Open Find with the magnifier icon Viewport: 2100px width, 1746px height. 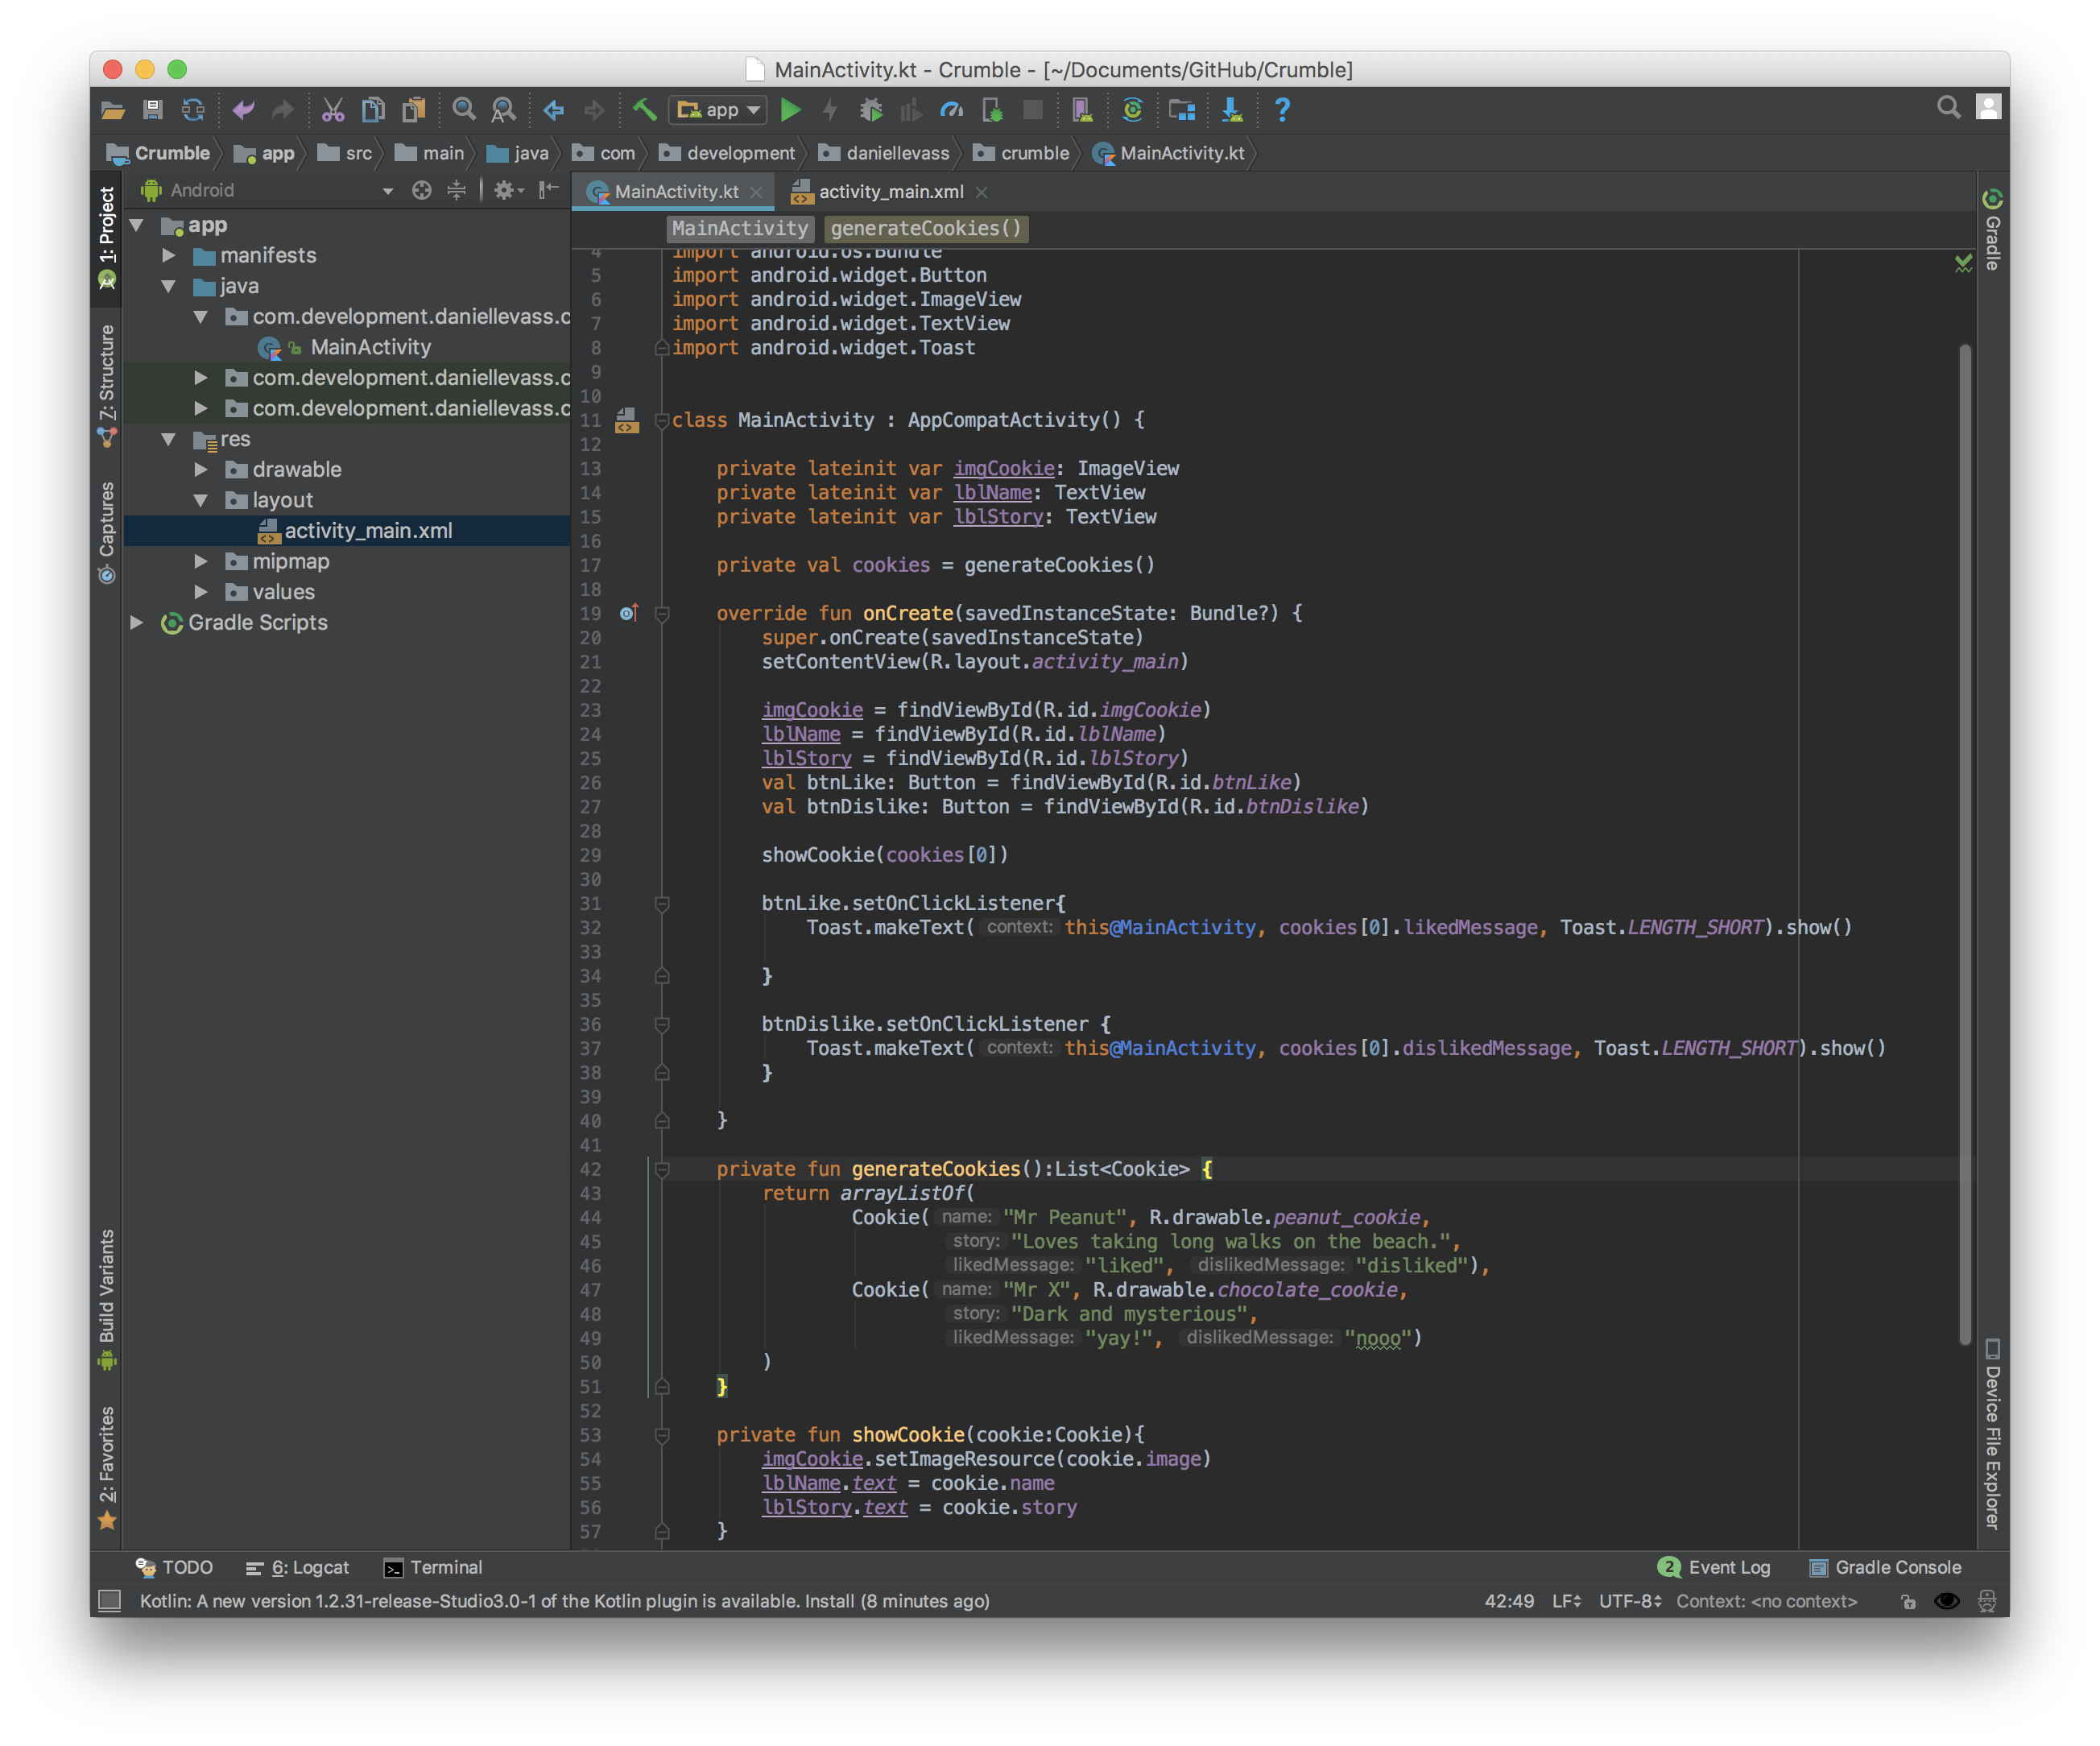coord(463,110)
